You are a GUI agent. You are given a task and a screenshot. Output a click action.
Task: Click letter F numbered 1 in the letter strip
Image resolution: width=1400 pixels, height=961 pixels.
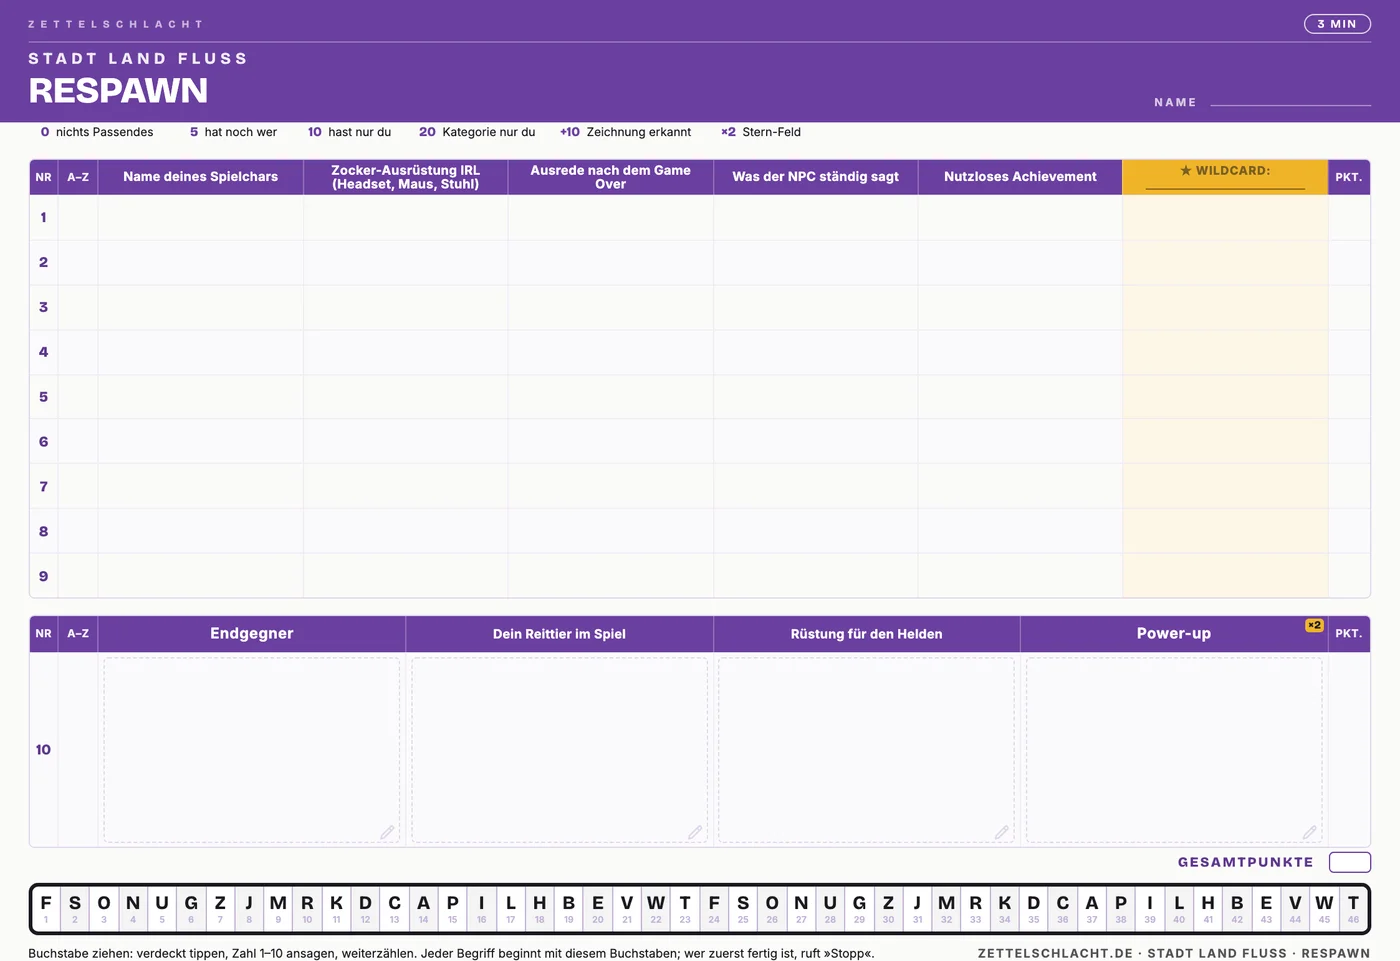click(46, 908)
